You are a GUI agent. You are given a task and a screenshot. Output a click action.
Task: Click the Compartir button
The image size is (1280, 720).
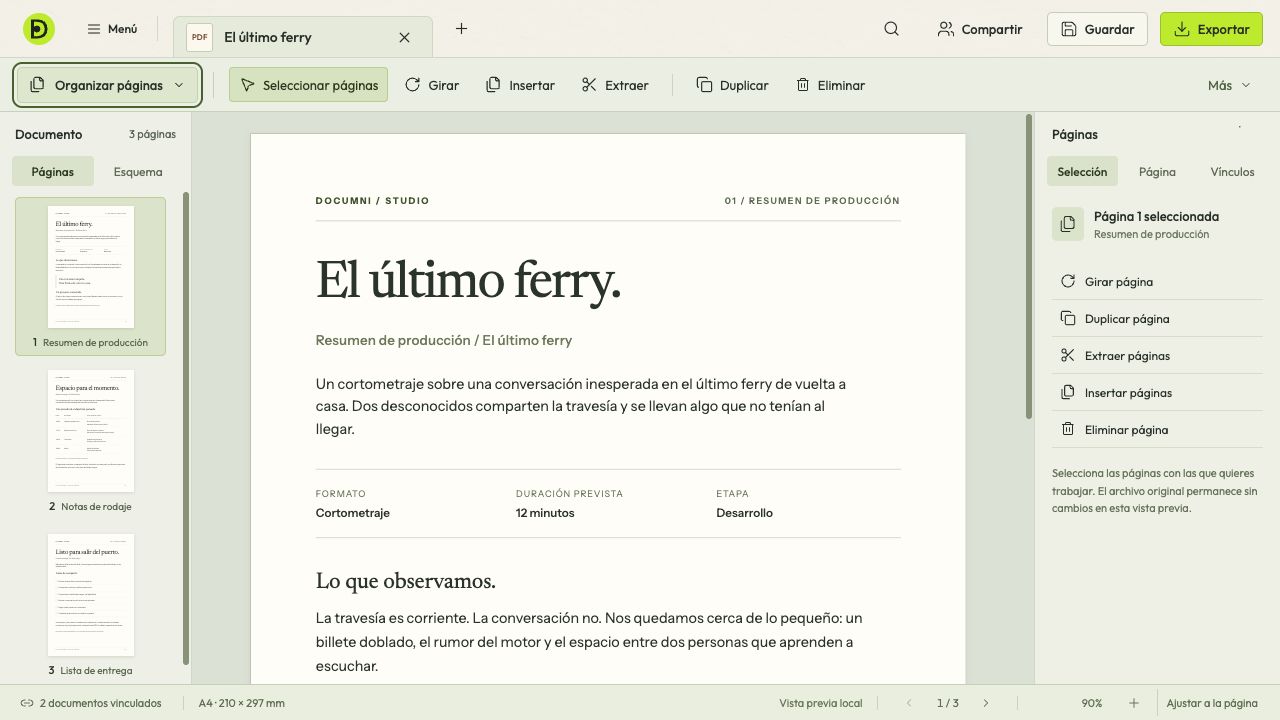tap(980, 29)
